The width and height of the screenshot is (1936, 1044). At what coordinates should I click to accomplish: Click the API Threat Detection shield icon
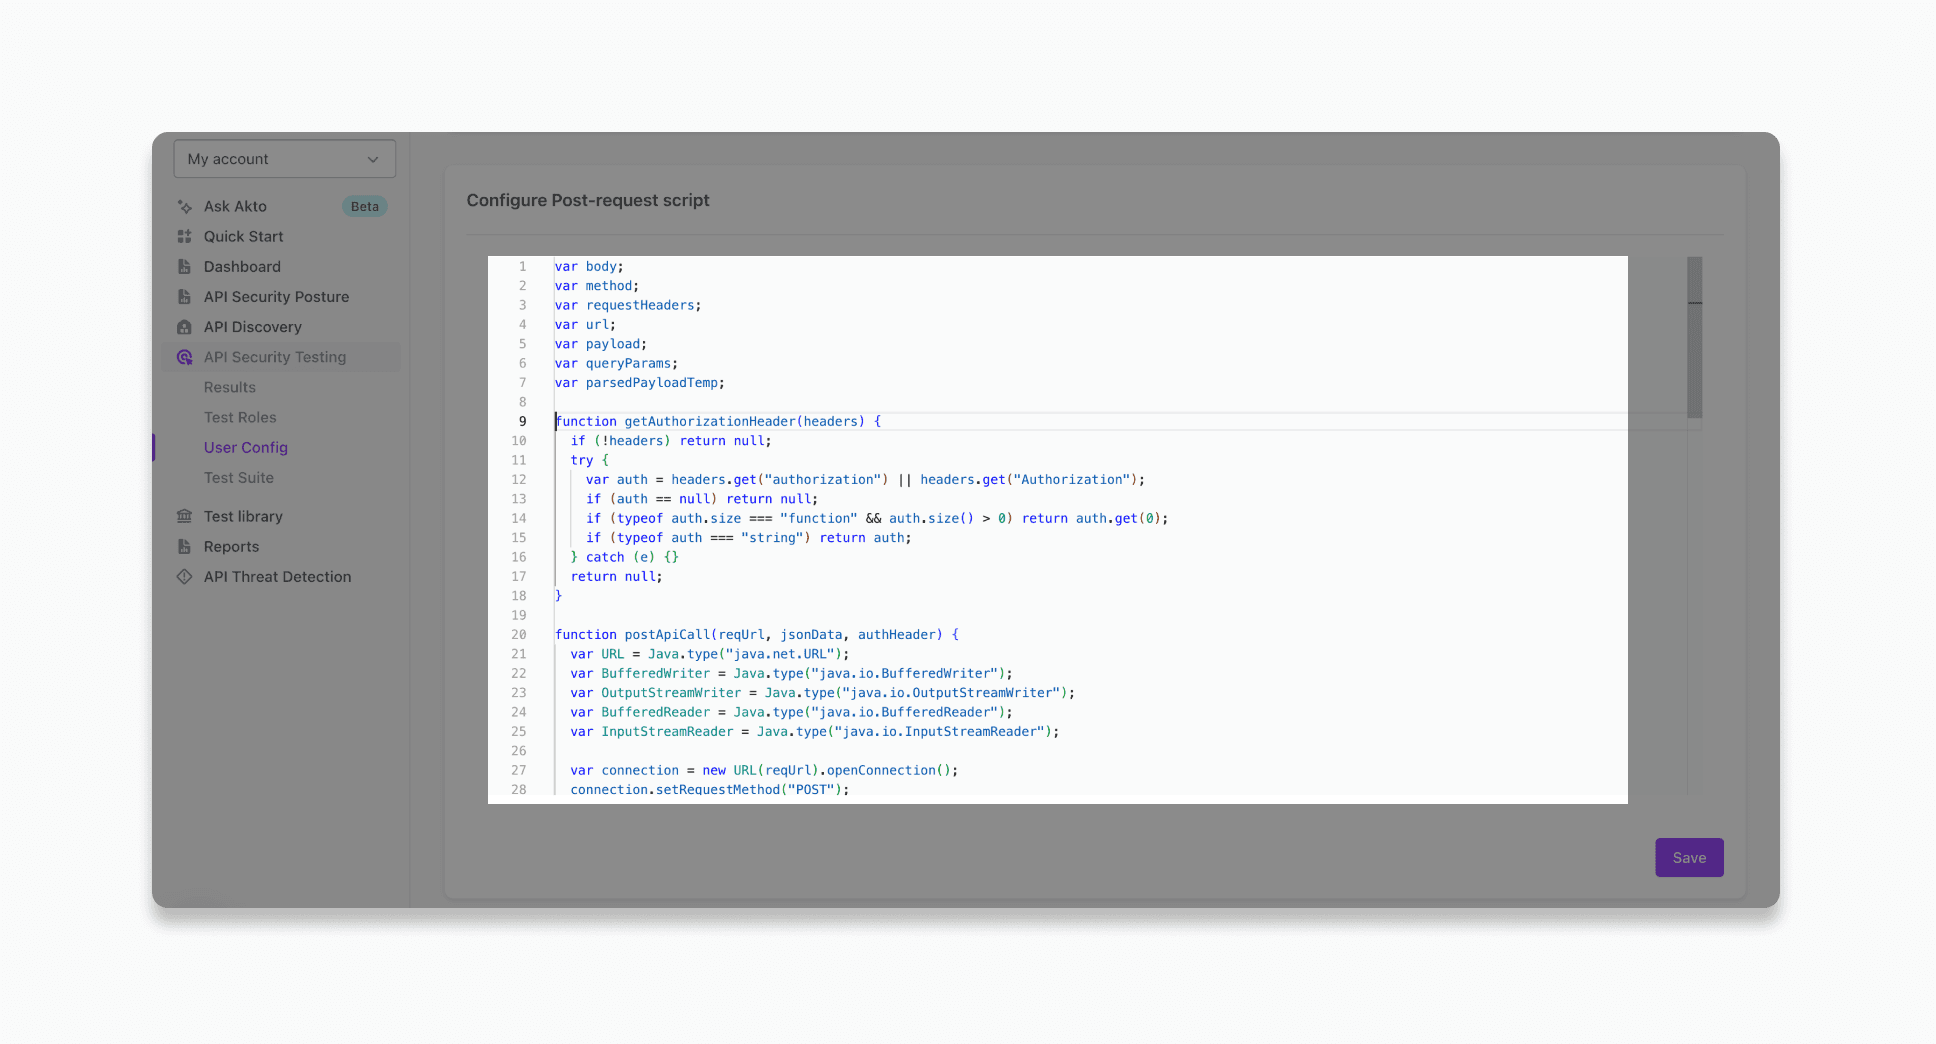pos(184,576)
